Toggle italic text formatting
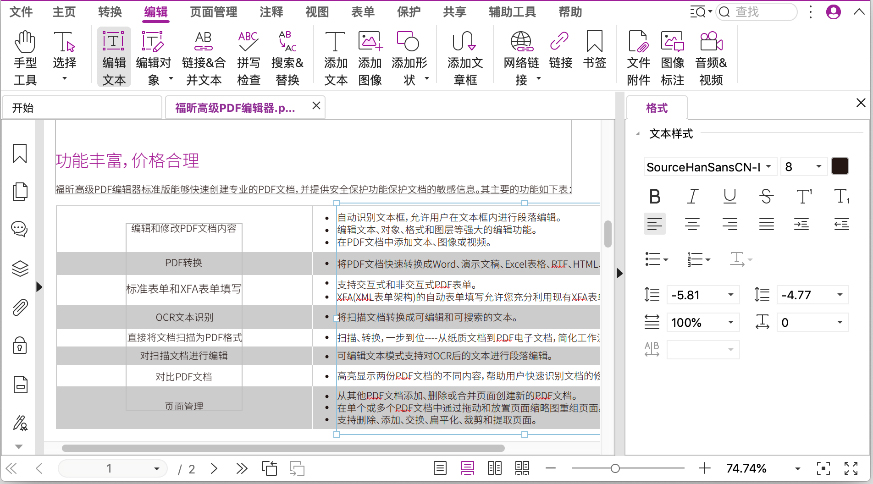Image resolution: width=873 pixels, height=484 pixels. point(692,196)
